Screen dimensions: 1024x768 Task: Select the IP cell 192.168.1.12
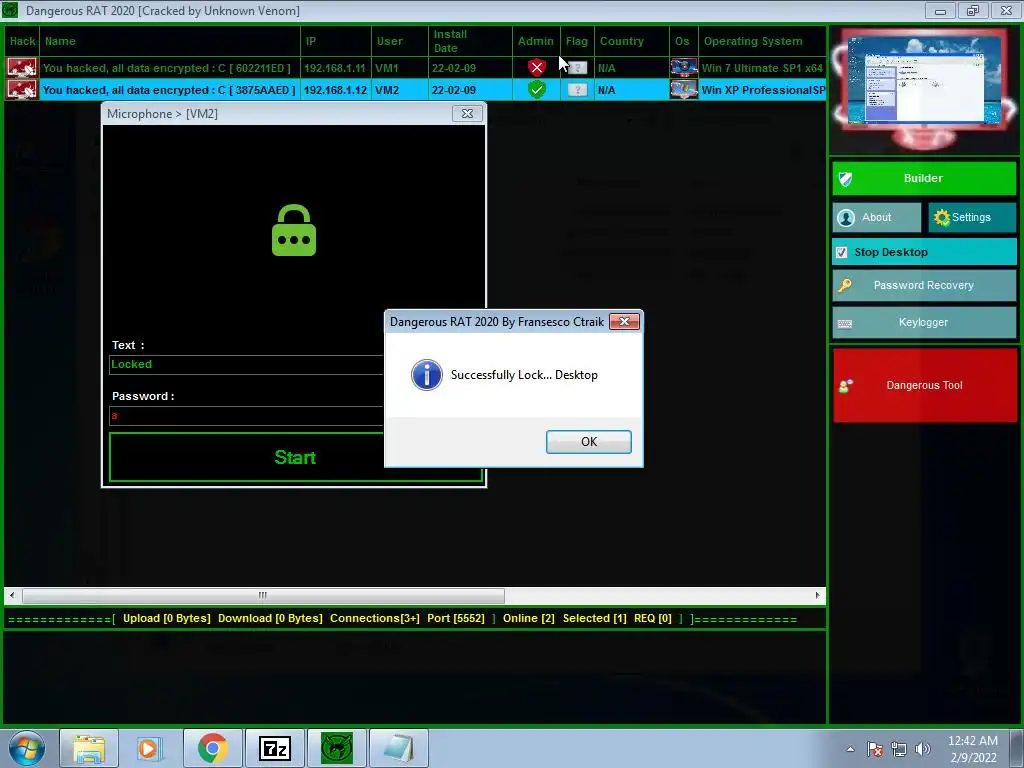click(x=335, y=90)
